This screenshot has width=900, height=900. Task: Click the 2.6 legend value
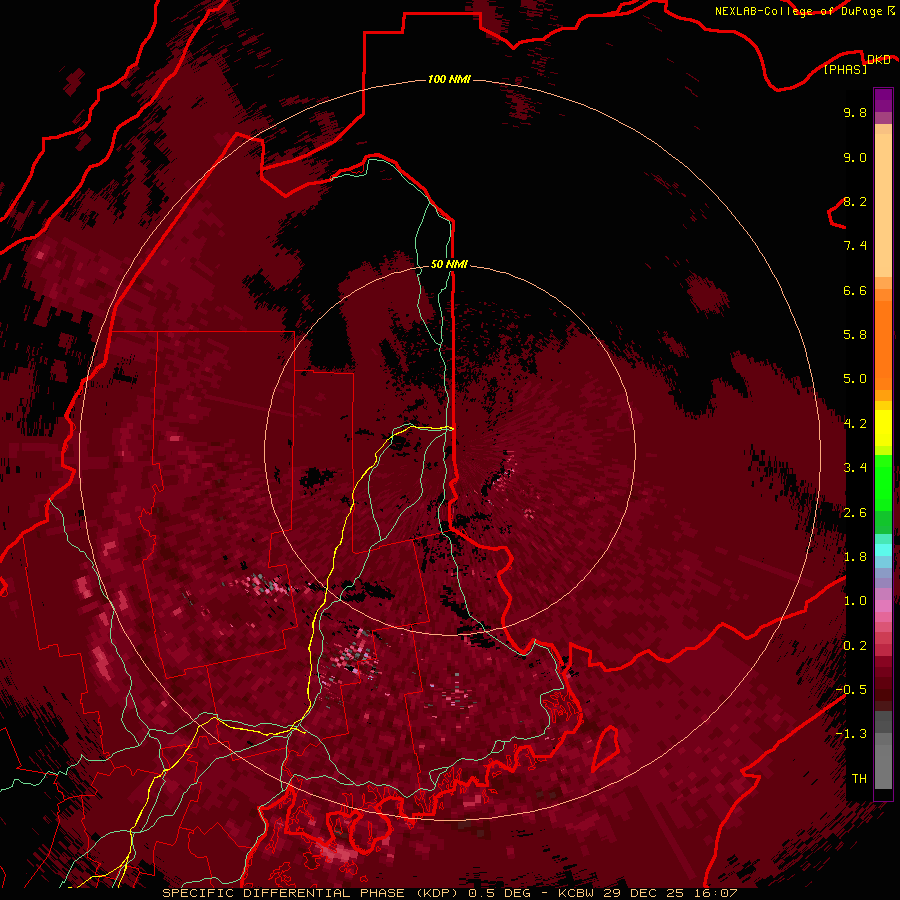tap(855, 513)
